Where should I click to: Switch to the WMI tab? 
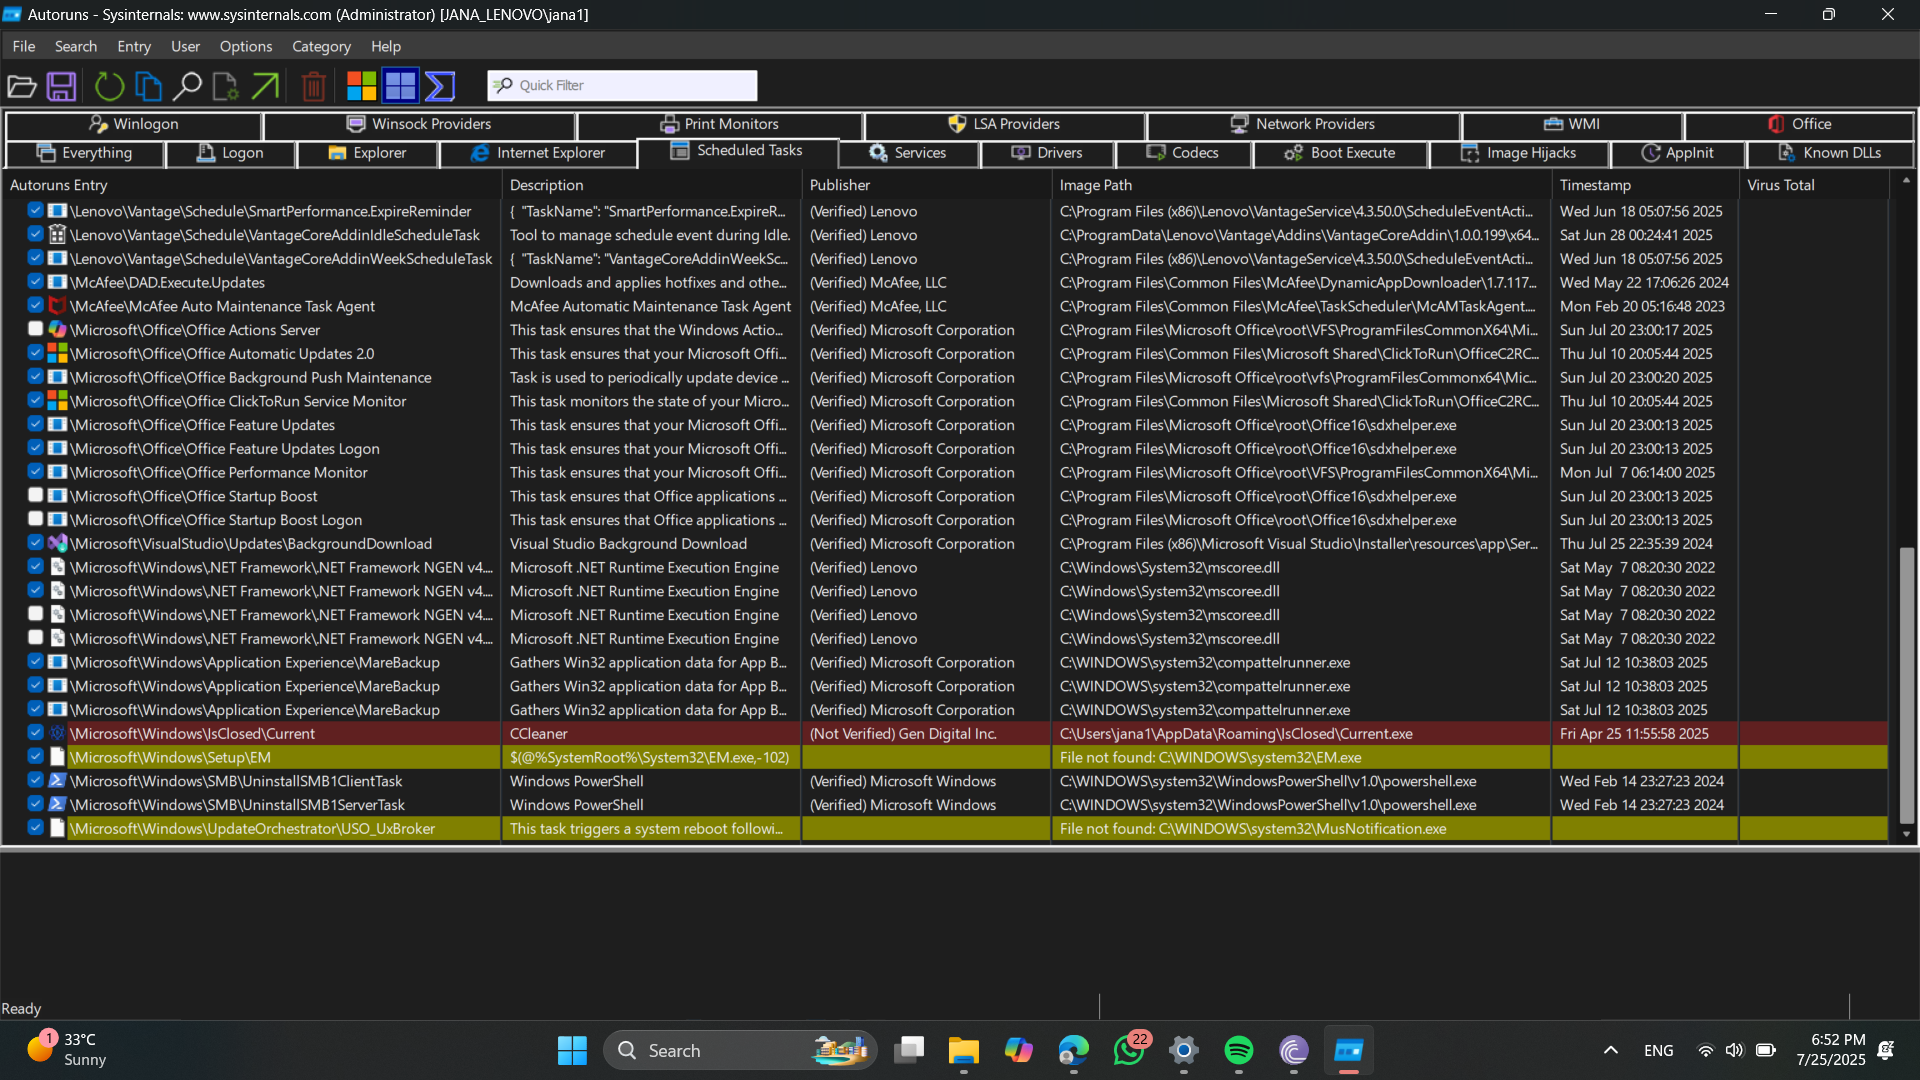point(1572,124)
